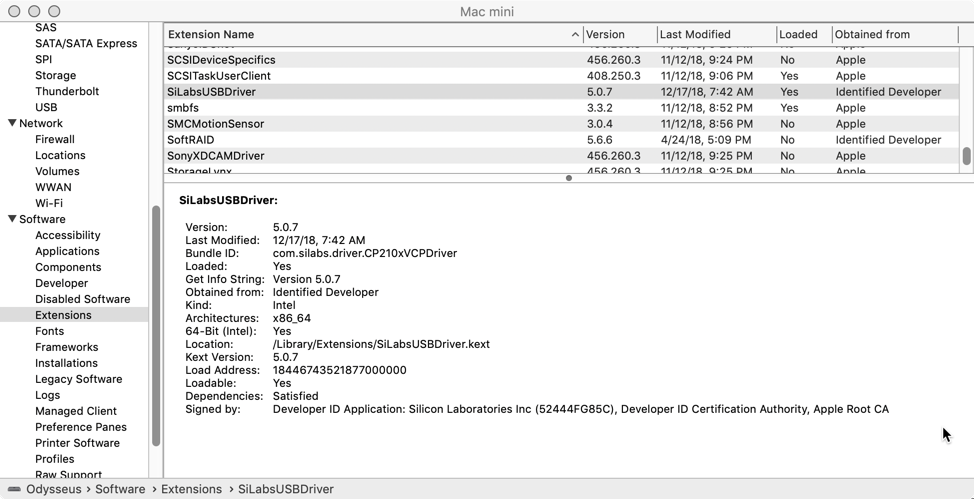Close the Mac mini window
This screenshot has height=499, width=974.
(x=15, y=11)
